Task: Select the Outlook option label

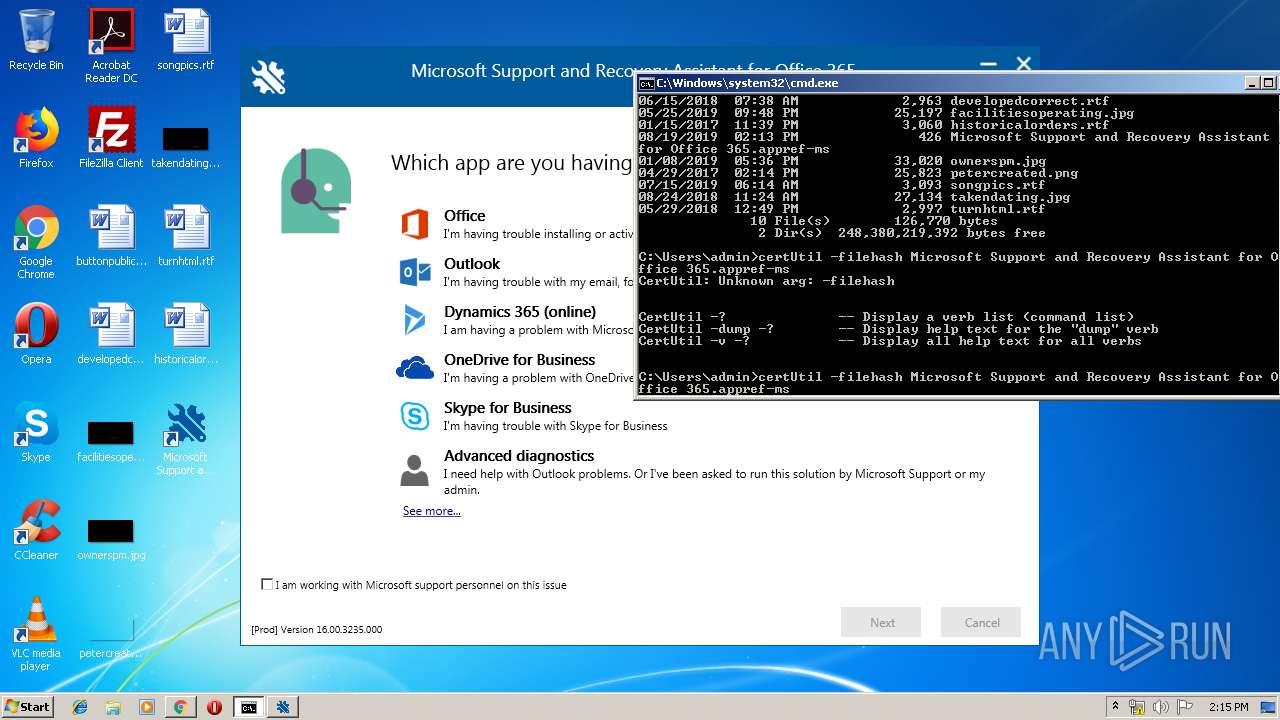Action: point(472,264)
